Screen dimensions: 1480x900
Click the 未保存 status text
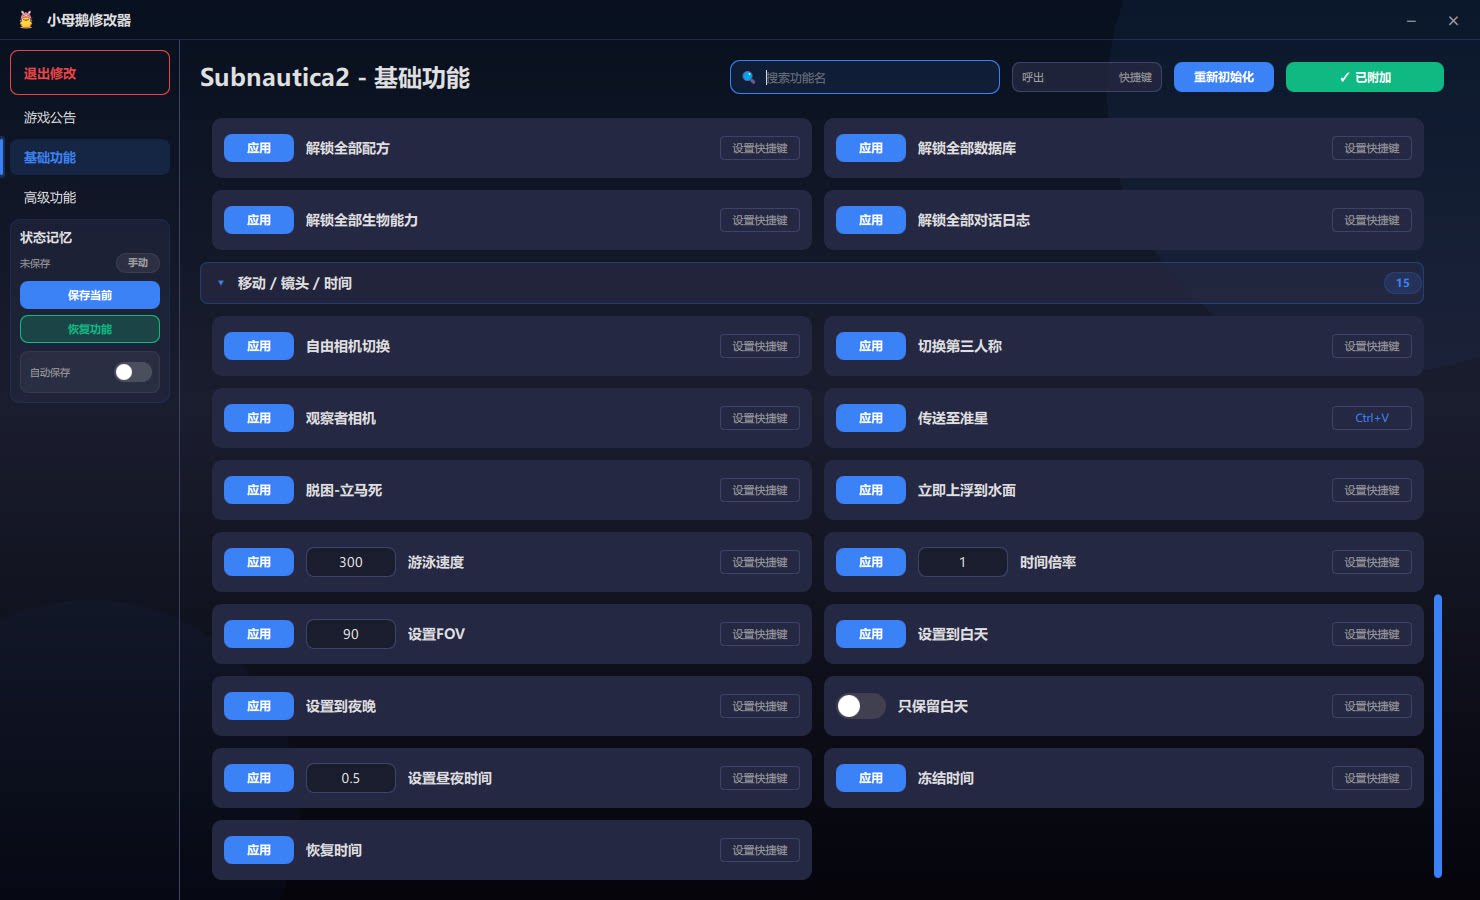coord(35,263)
